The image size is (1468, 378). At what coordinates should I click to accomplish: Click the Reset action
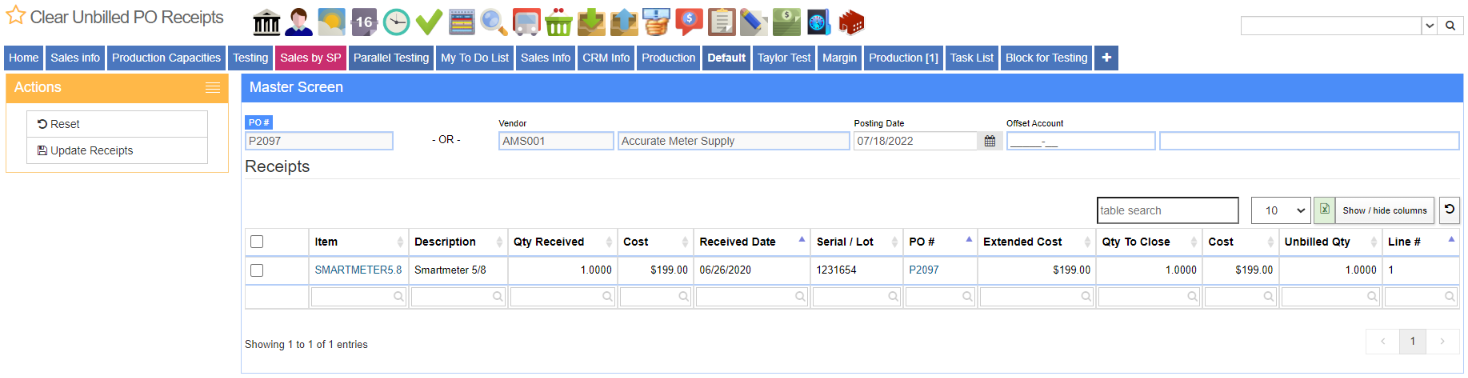tap(117, 124)
